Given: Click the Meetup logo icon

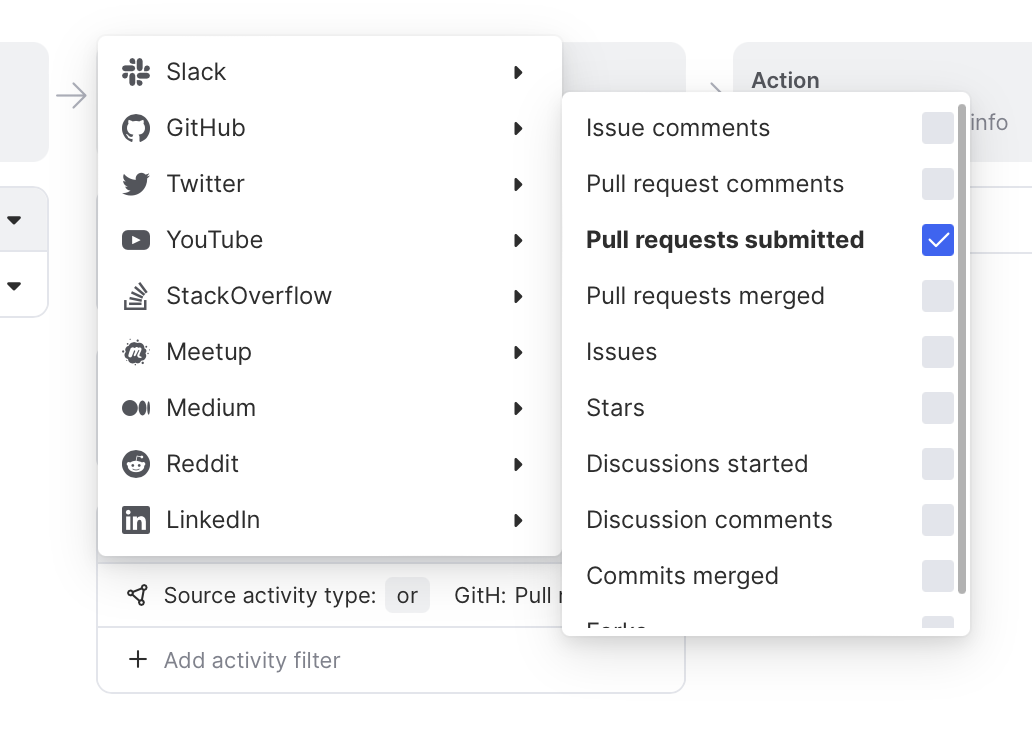Looking at the screenshot, I should 135,352.
